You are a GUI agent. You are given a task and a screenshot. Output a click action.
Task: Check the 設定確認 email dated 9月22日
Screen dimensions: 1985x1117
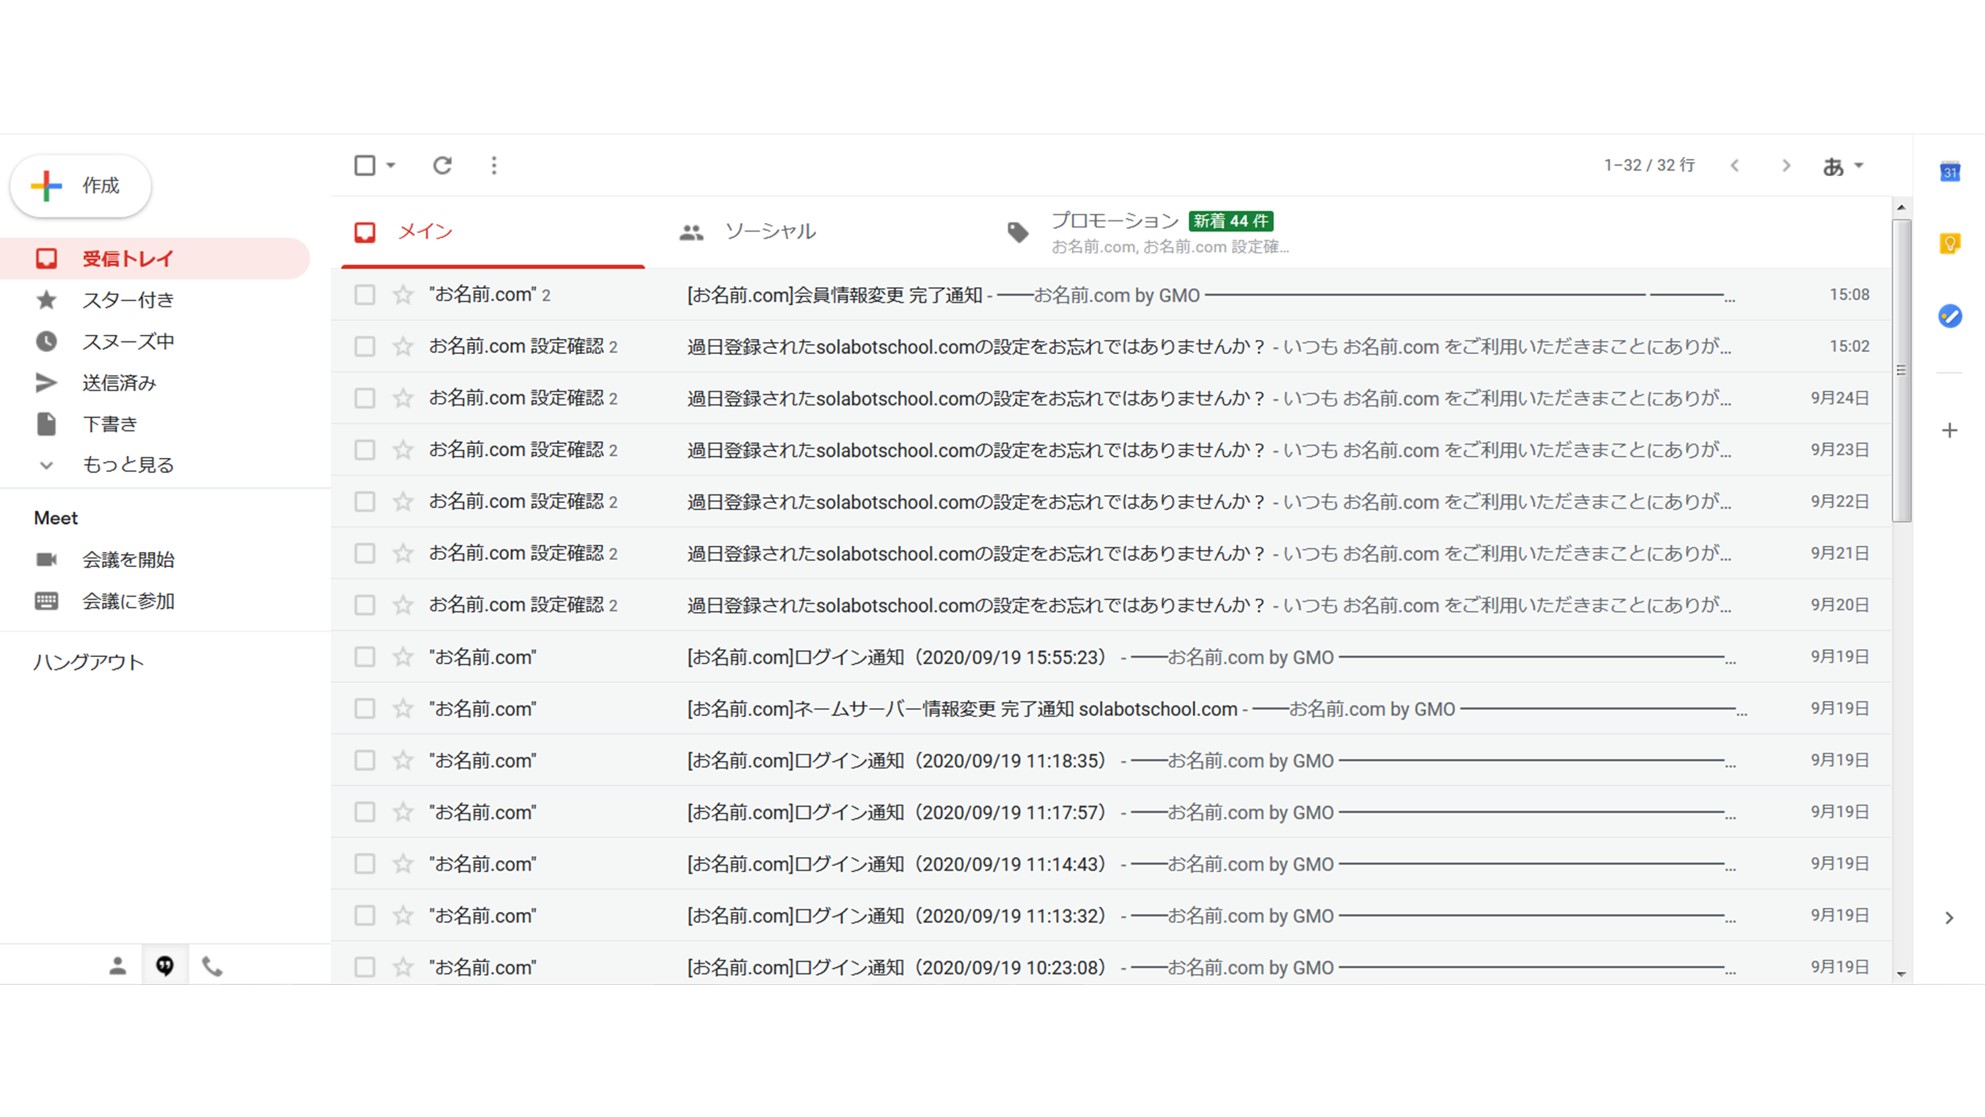365,502
